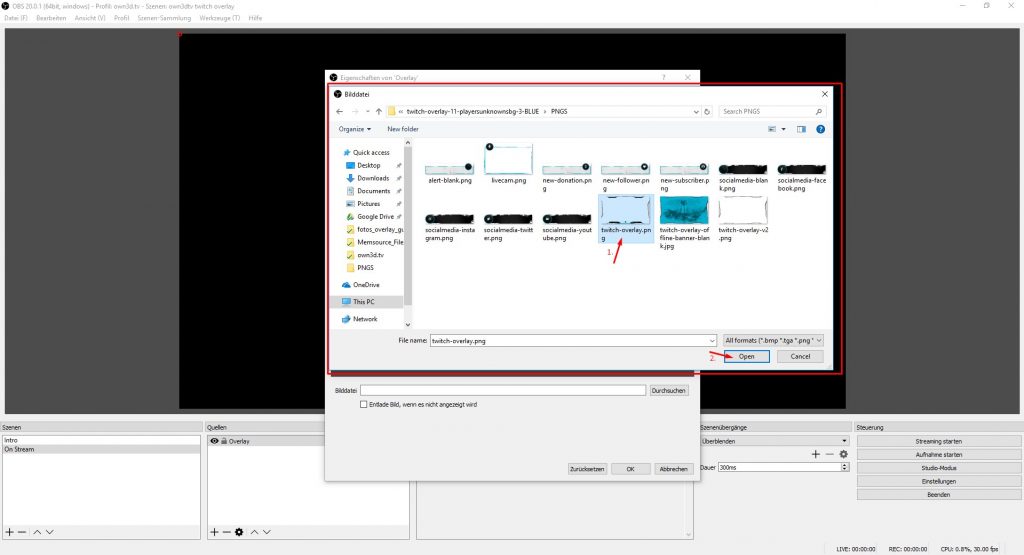The image size is (1024, 555).
Task: Click Streaming starten button
Action: click(938, 441)
